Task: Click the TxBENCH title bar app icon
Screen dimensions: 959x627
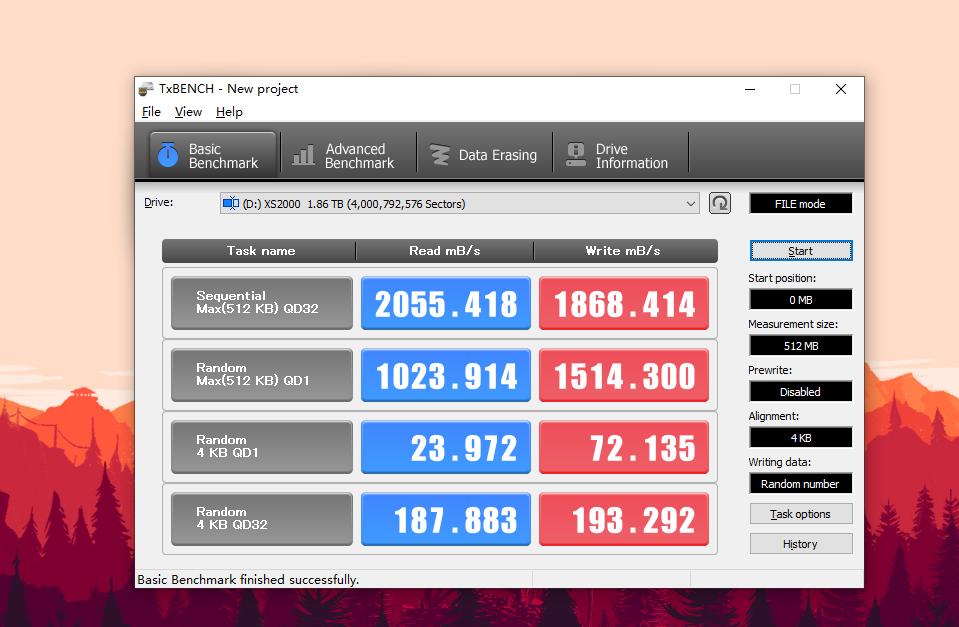Action: coord(146,89)
